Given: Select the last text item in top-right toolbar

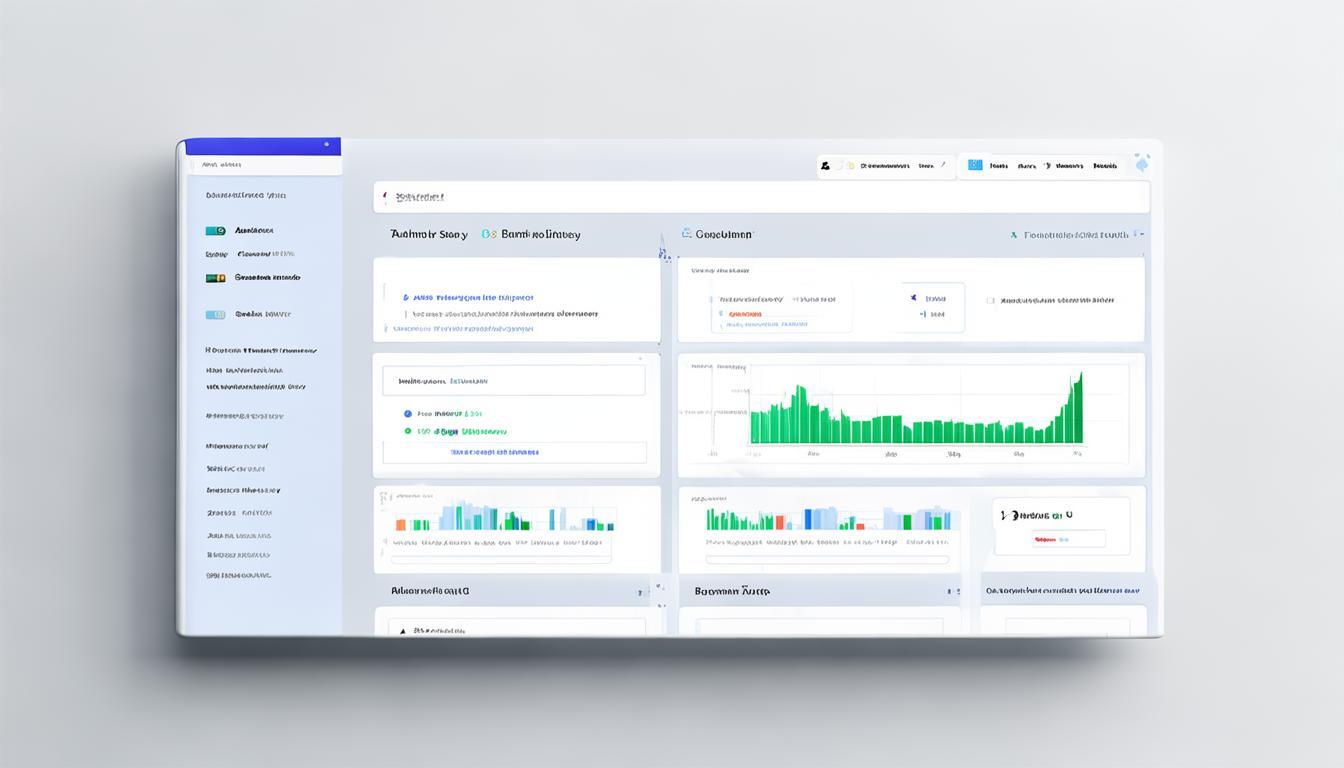Looking at the screenshot, I should pos(1104,166).
